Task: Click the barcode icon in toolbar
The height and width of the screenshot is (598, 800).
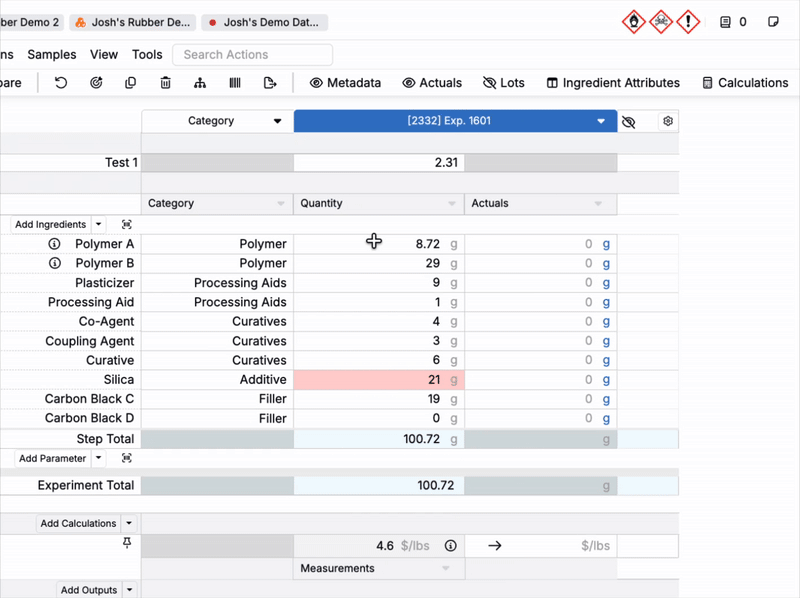Action: click(235, 83)
